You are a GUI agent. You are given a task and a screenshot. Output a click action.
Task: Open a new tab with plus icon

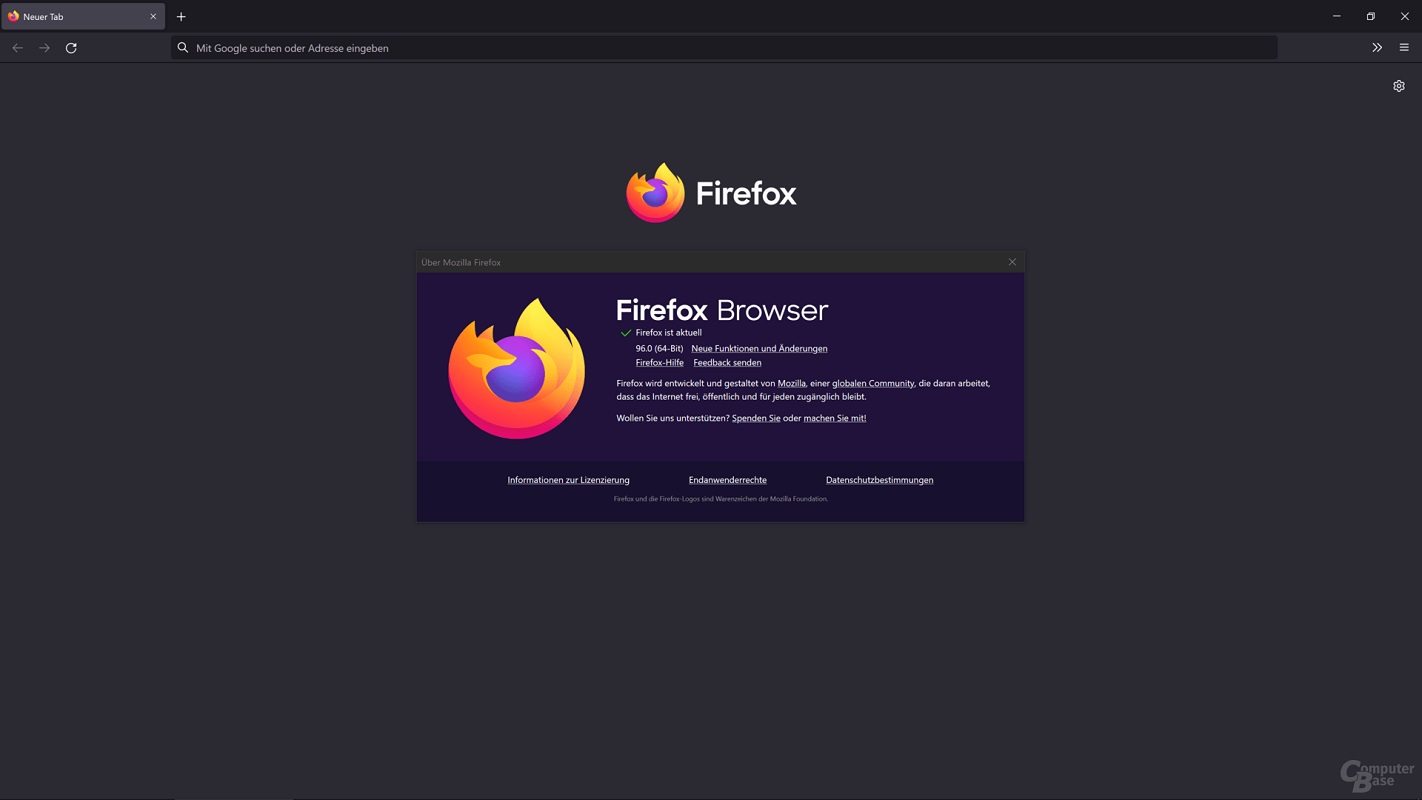coord(181,17)
